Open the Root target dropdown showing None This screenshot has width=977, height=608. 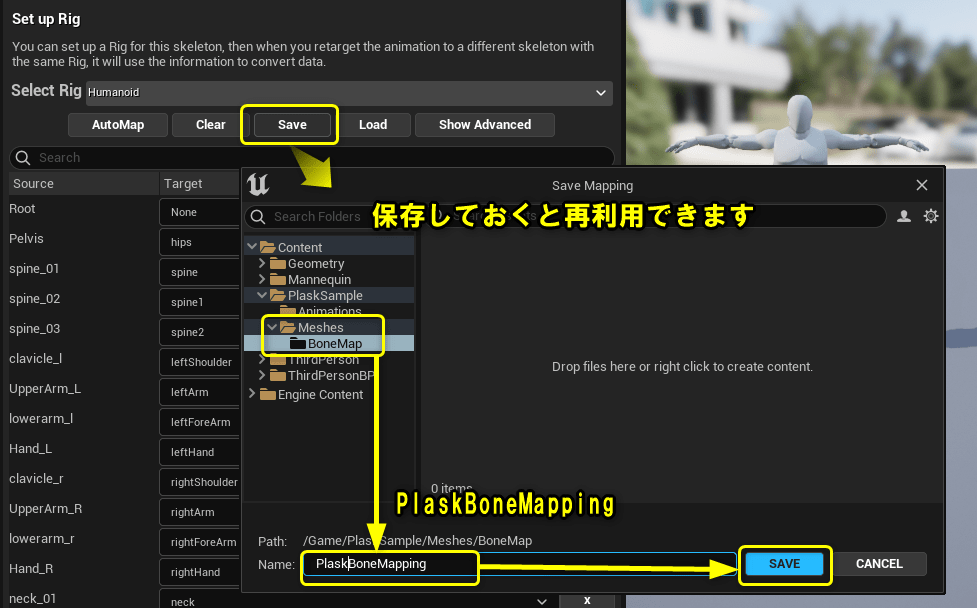(200, 212)
